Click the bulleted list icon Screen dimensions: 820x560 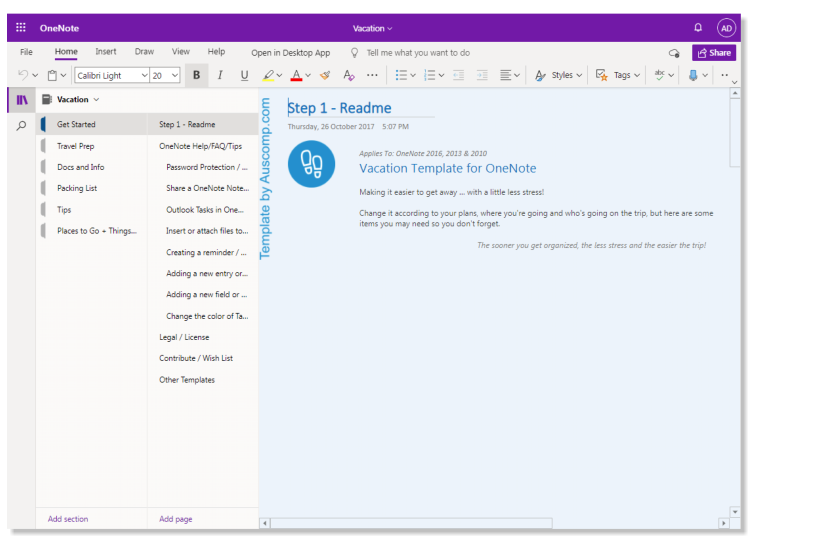point(401,75)
